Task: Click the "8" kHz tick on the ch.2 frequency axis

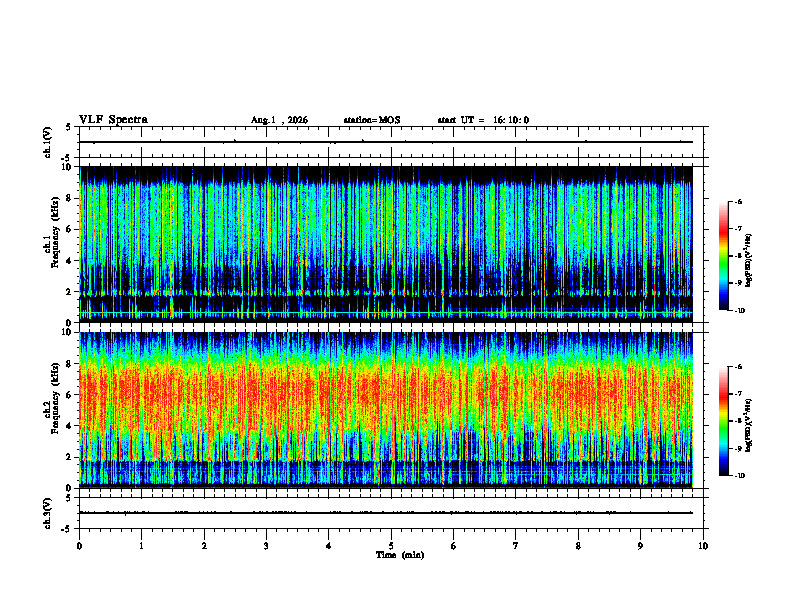Action: tap(69, 363)
